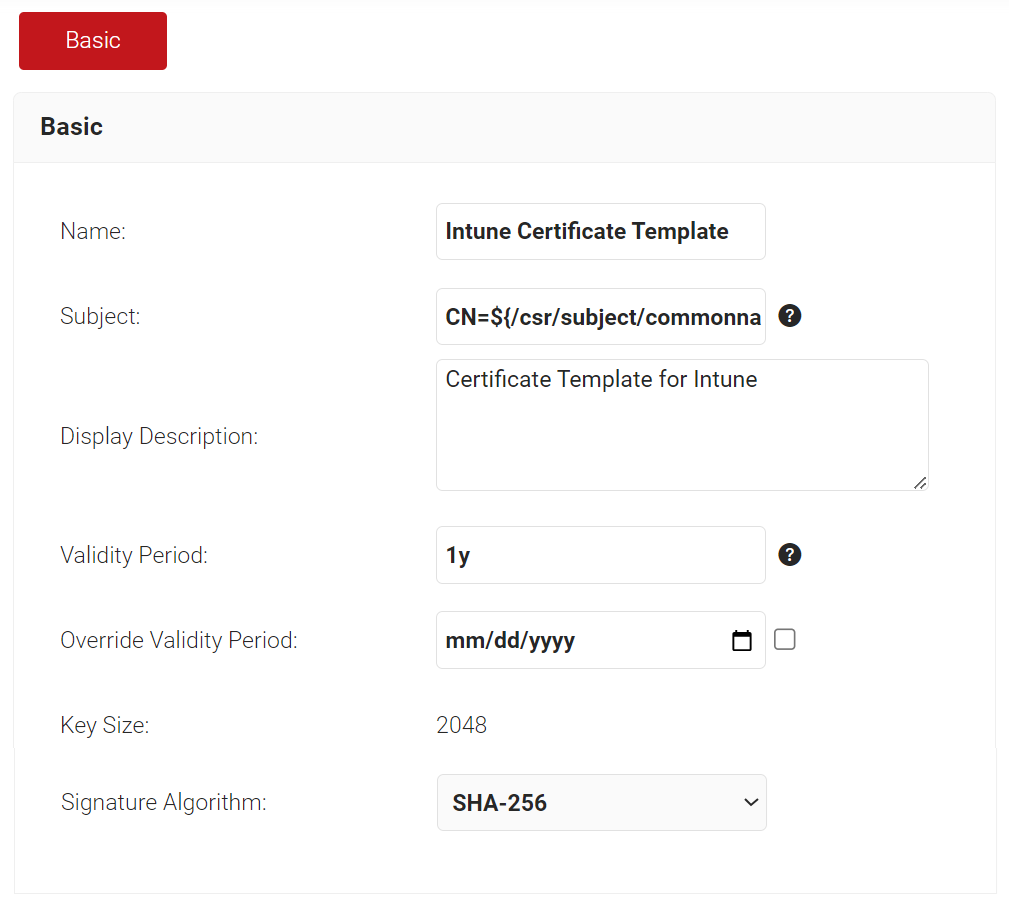The width and height of the screenshot is (1009, 898).
Task: Focus the Subject field starting with CN=
Action: pos(600,318)
